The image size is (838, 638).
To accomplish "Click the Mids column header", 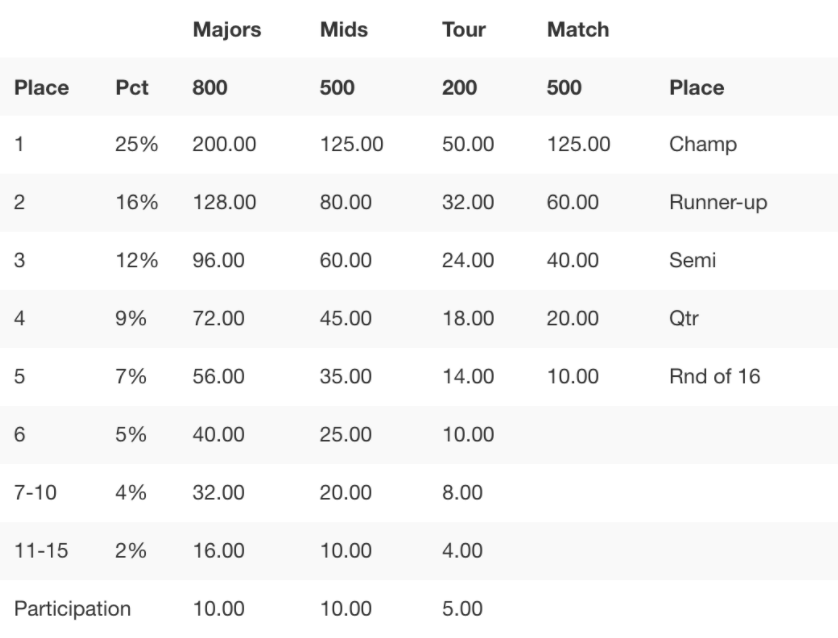I will click(x=344, y=29).
